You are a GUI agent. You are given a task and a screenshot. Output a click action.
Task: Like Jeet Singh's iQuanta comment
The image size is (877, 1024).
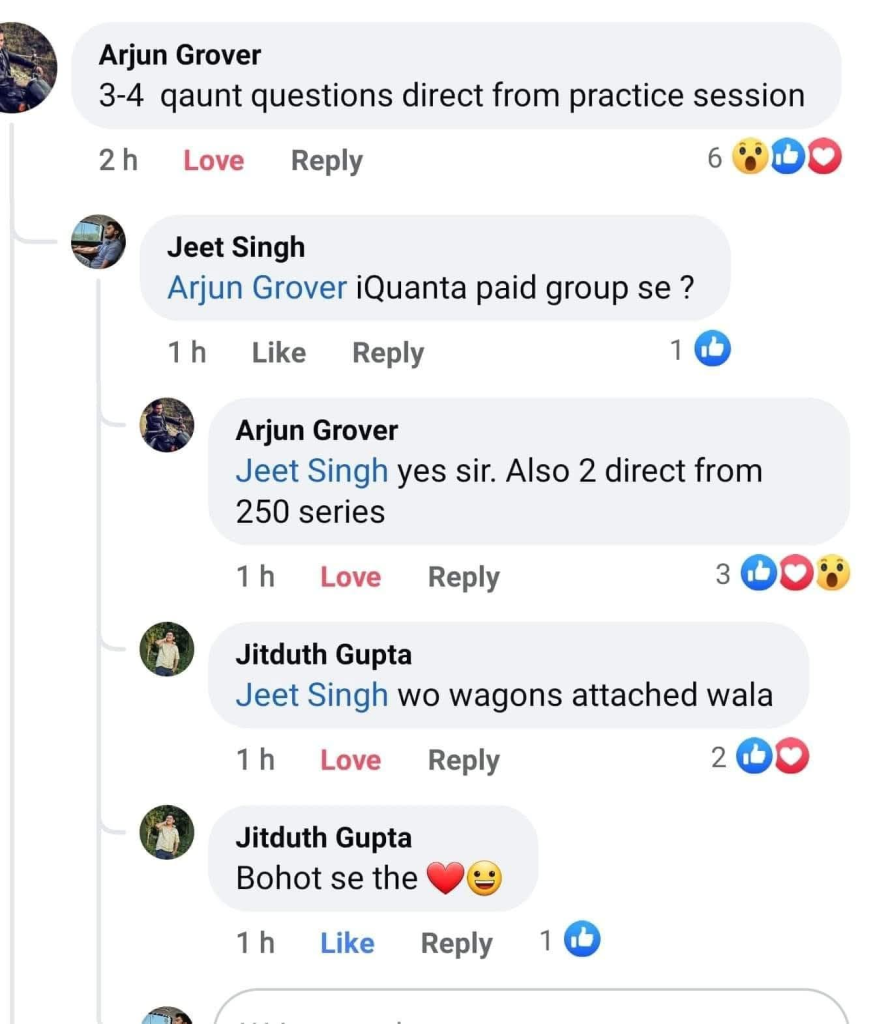[x=278, y=352]
